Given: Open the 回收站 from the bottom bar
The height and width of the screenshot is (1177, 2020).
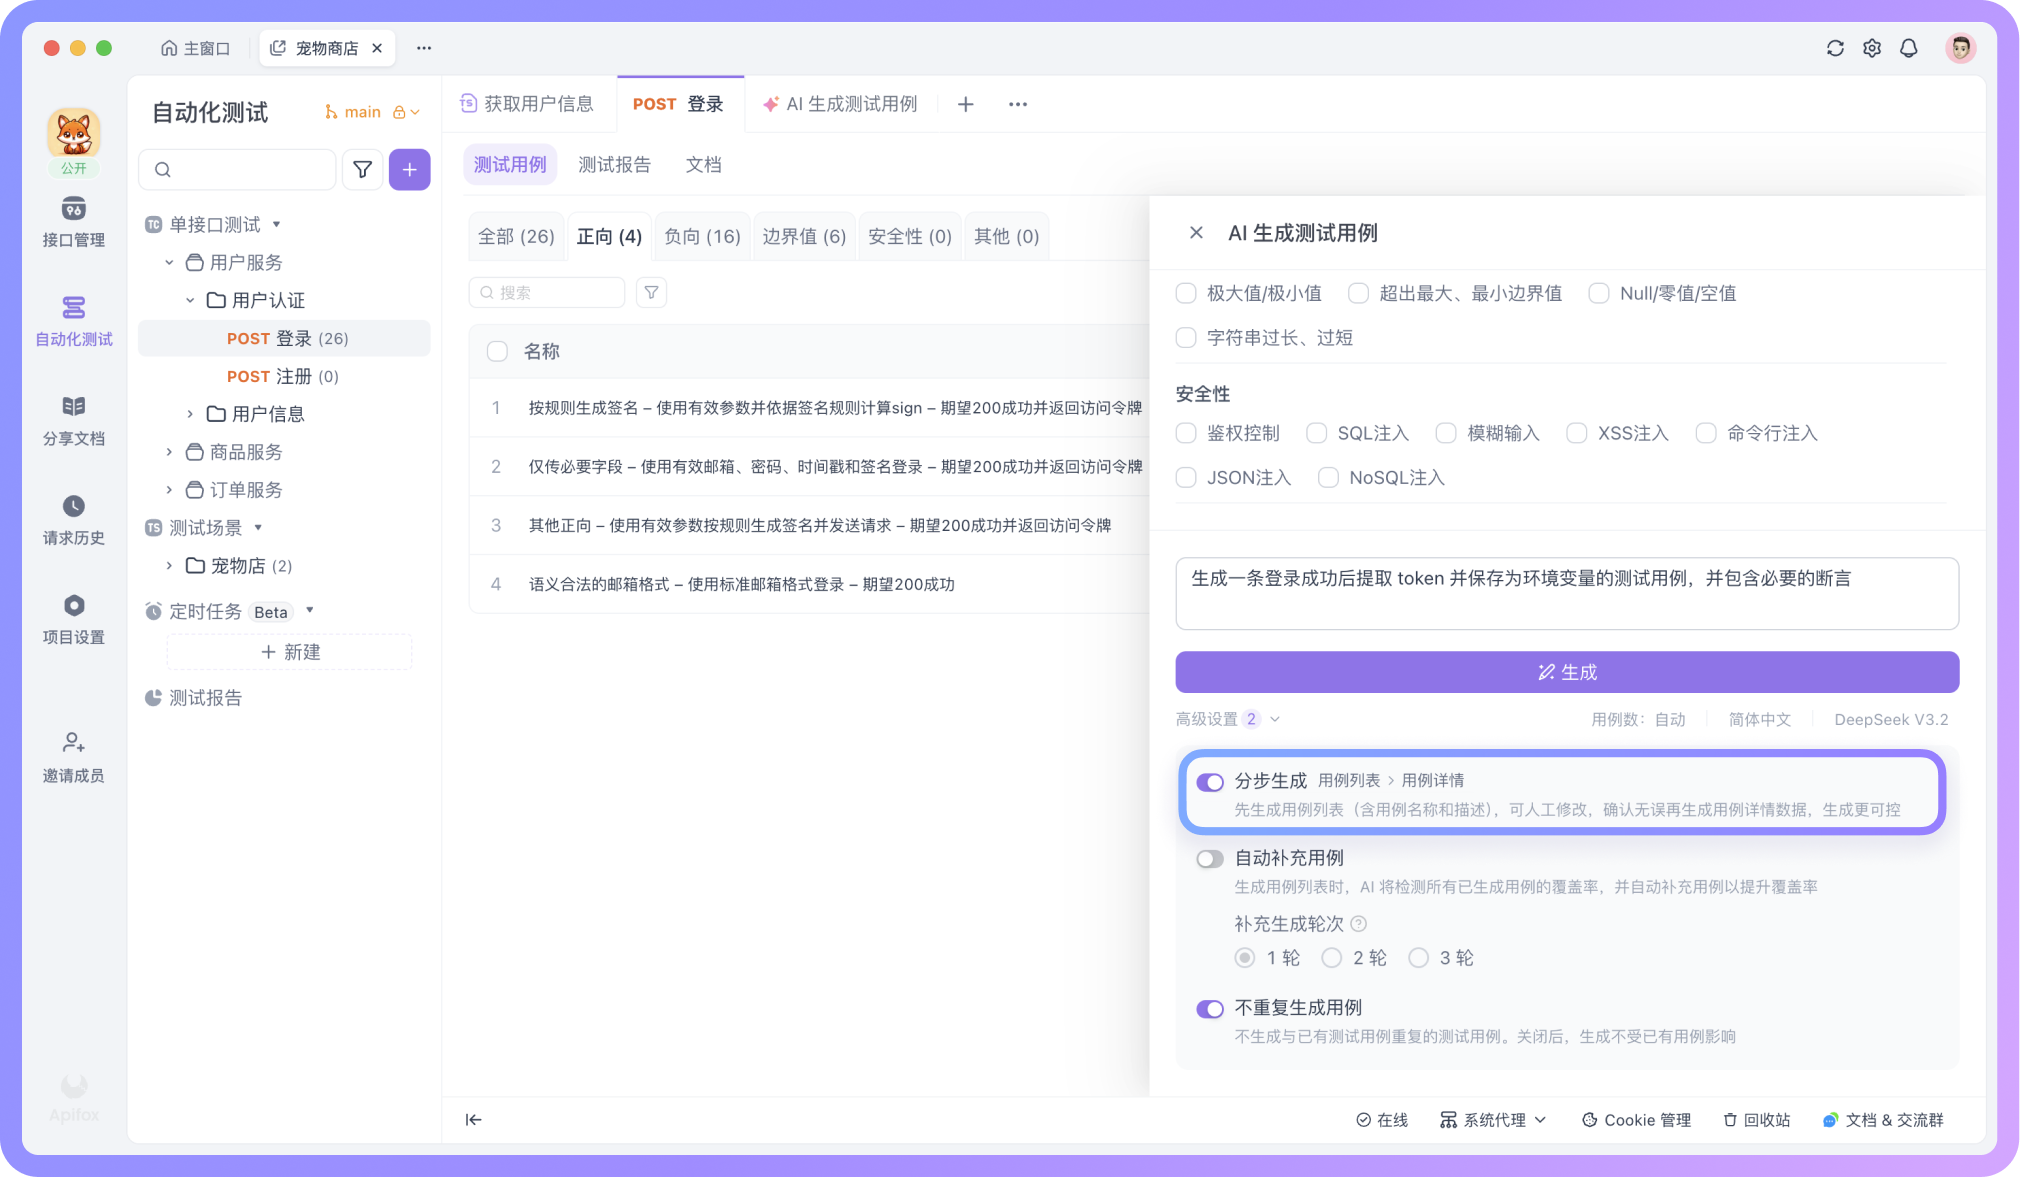Looking at the screenshot, I should [x=1755, y=1119].
